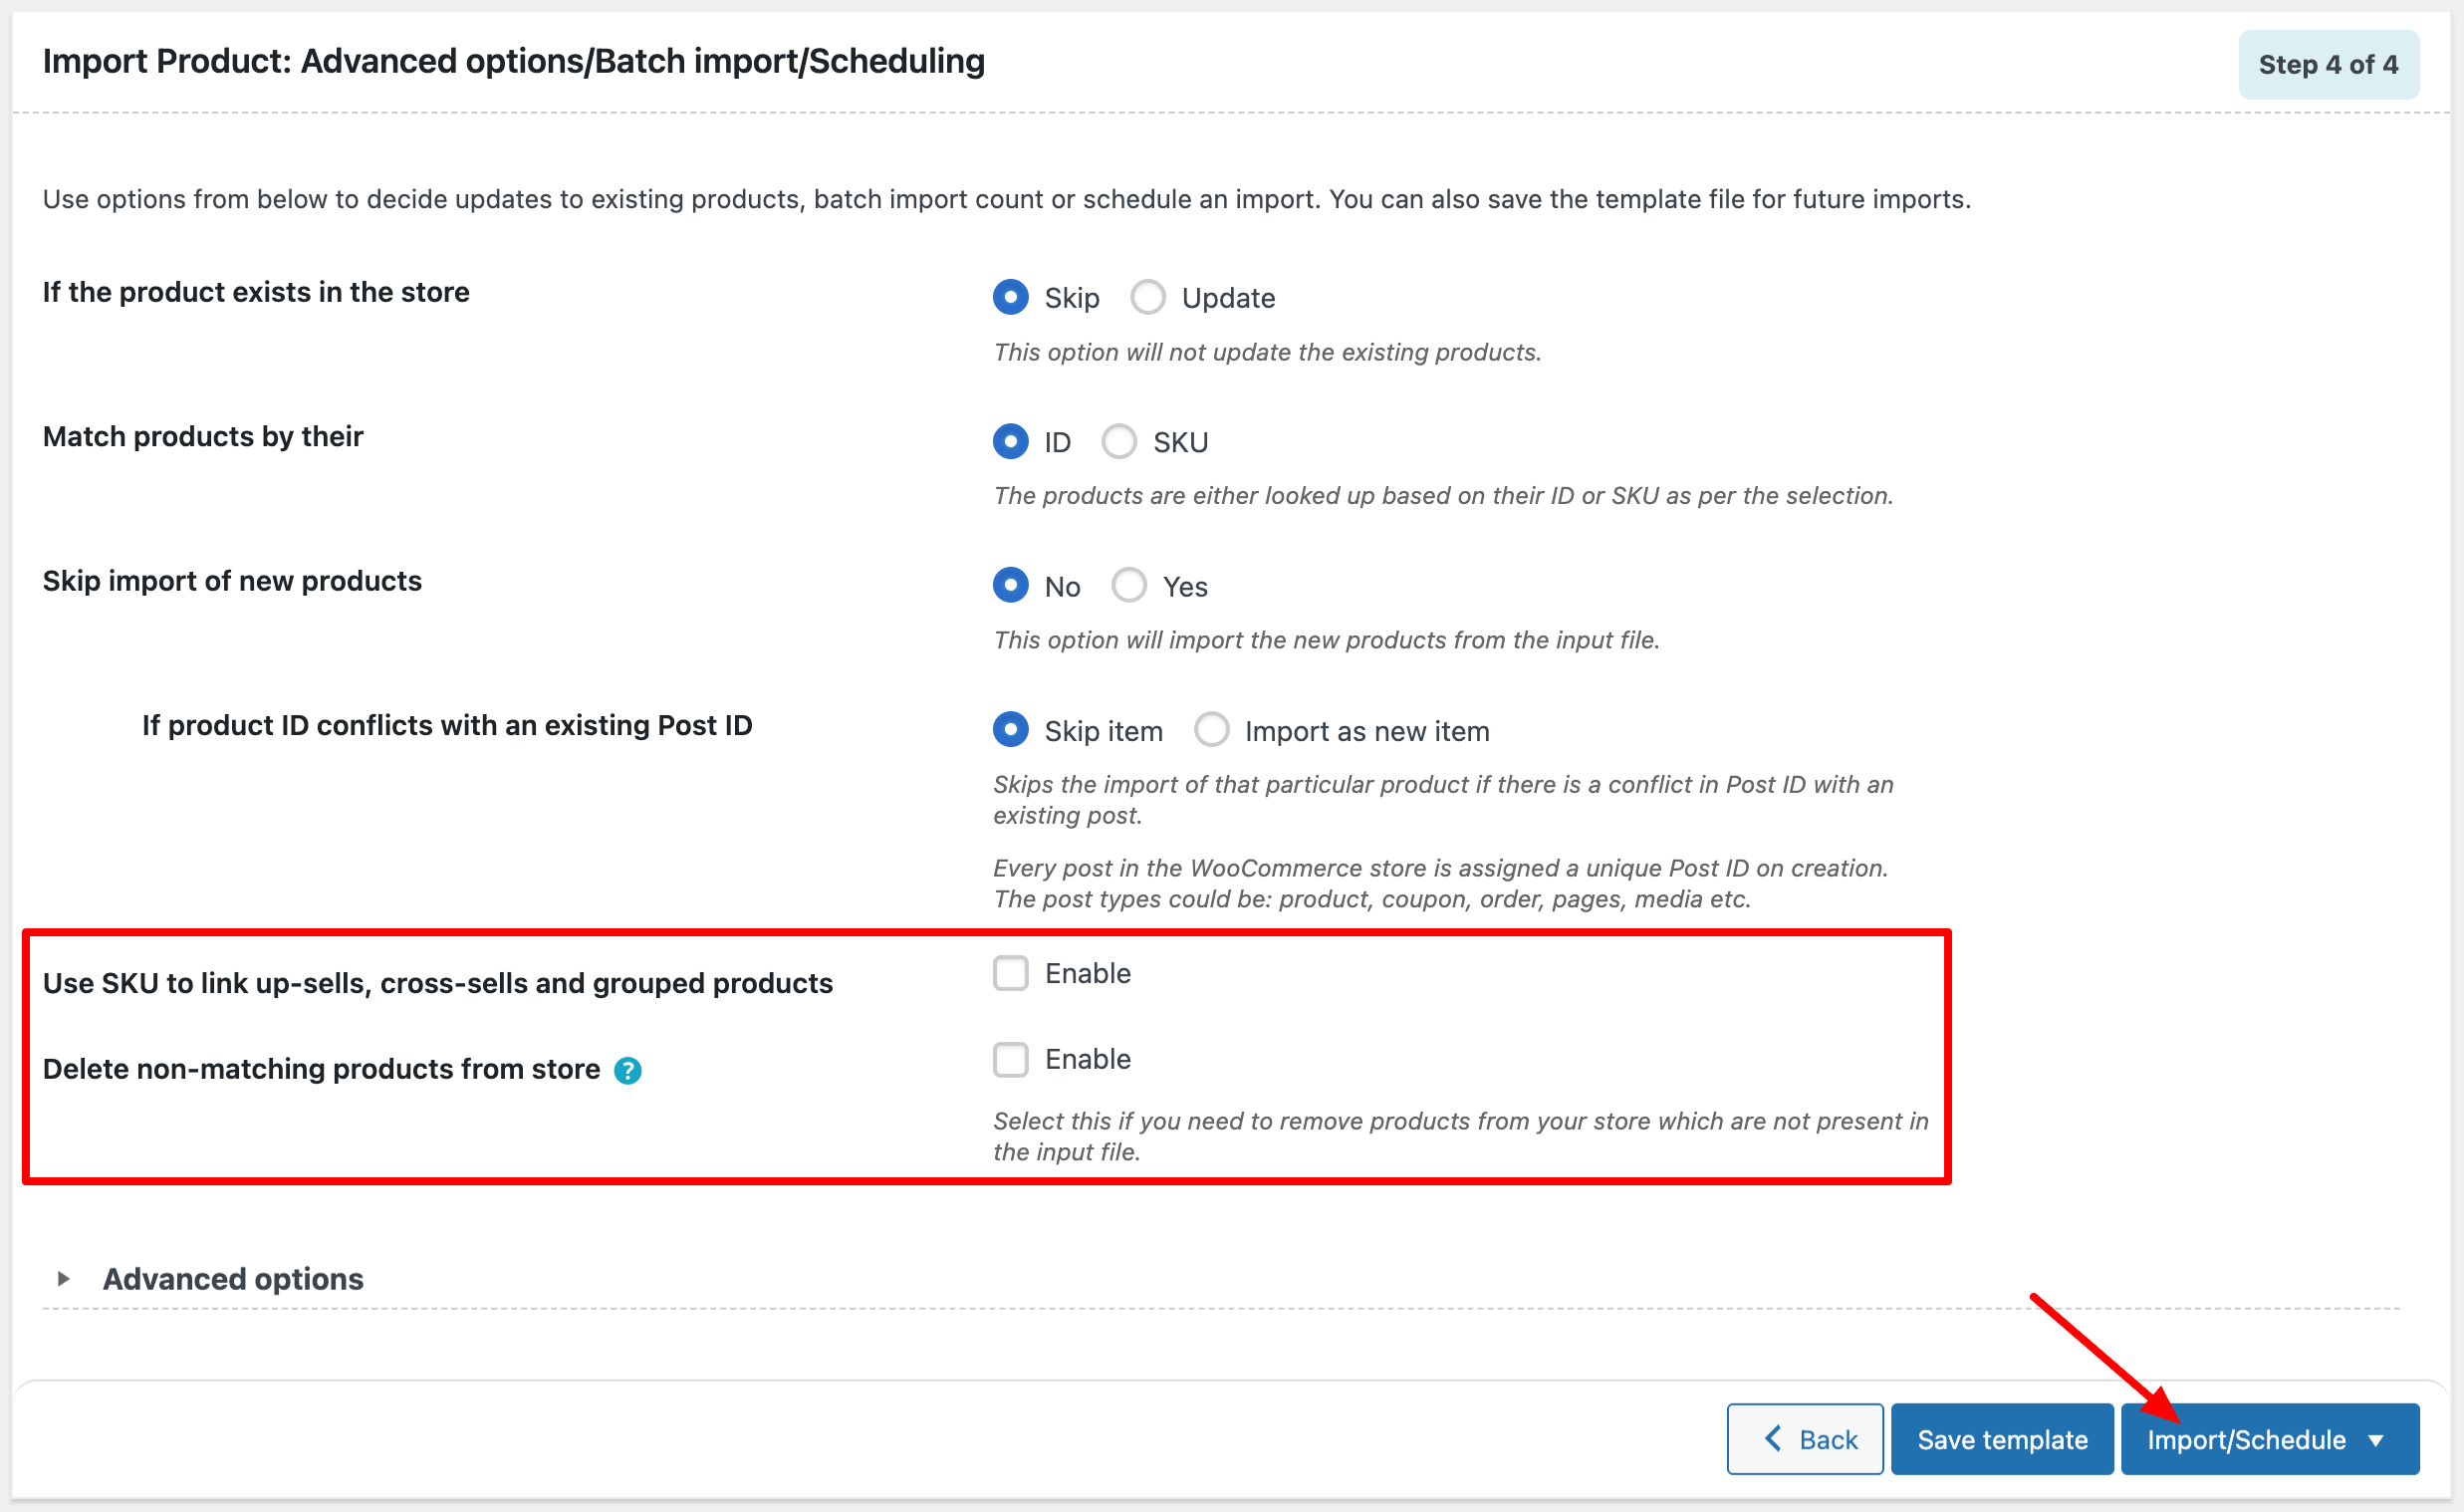Click the Back button
Screen dimensions: 2464x1512
click(1805, 1438)
